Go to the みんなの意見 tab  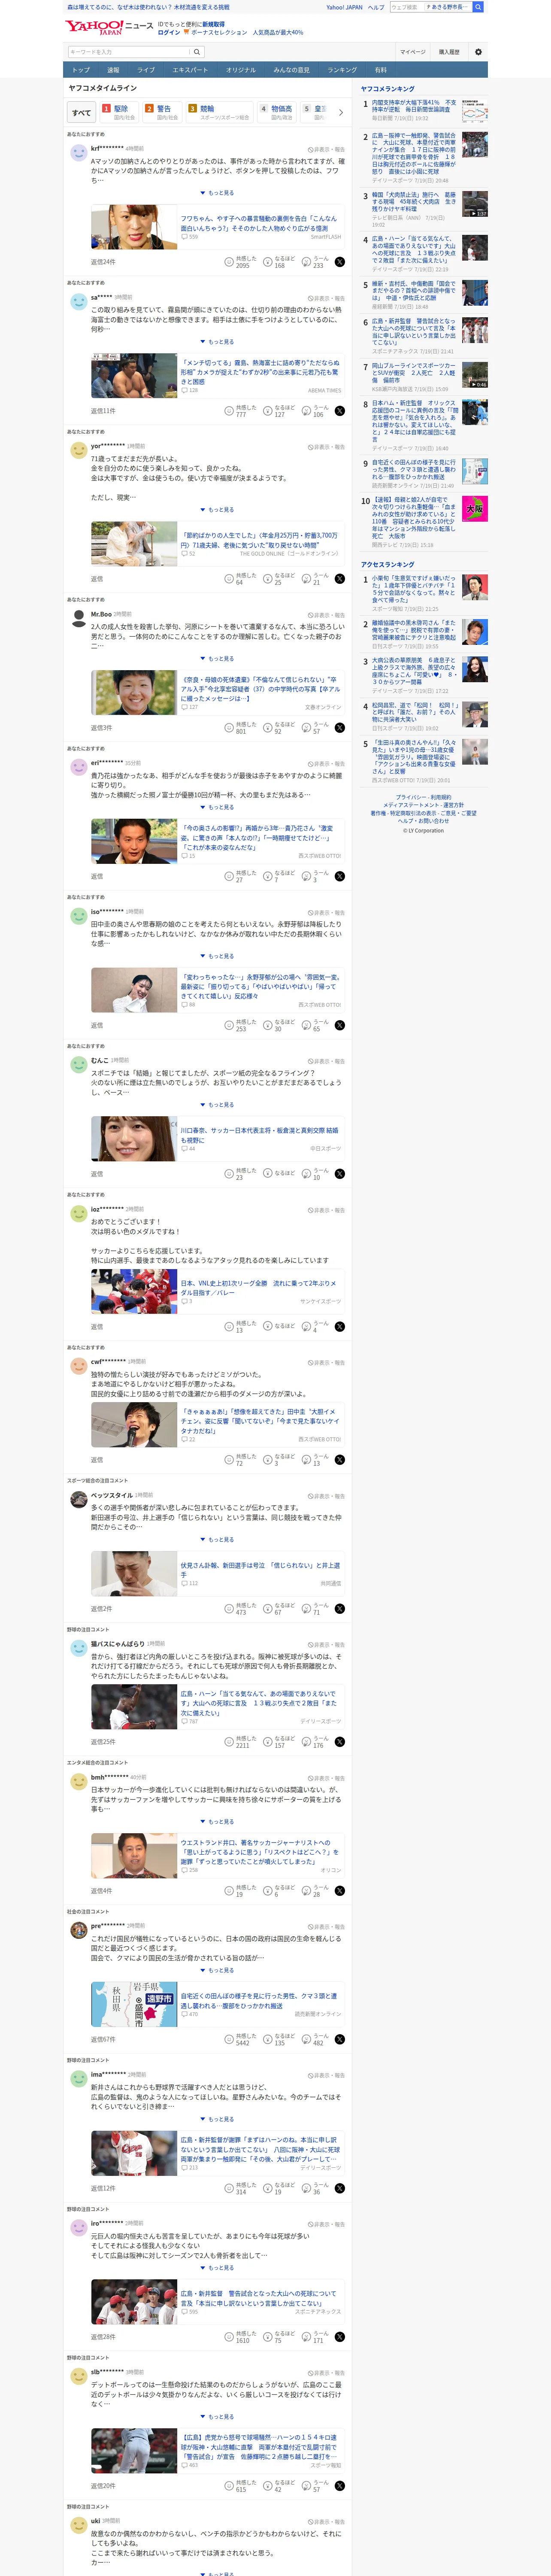[292, 70]
